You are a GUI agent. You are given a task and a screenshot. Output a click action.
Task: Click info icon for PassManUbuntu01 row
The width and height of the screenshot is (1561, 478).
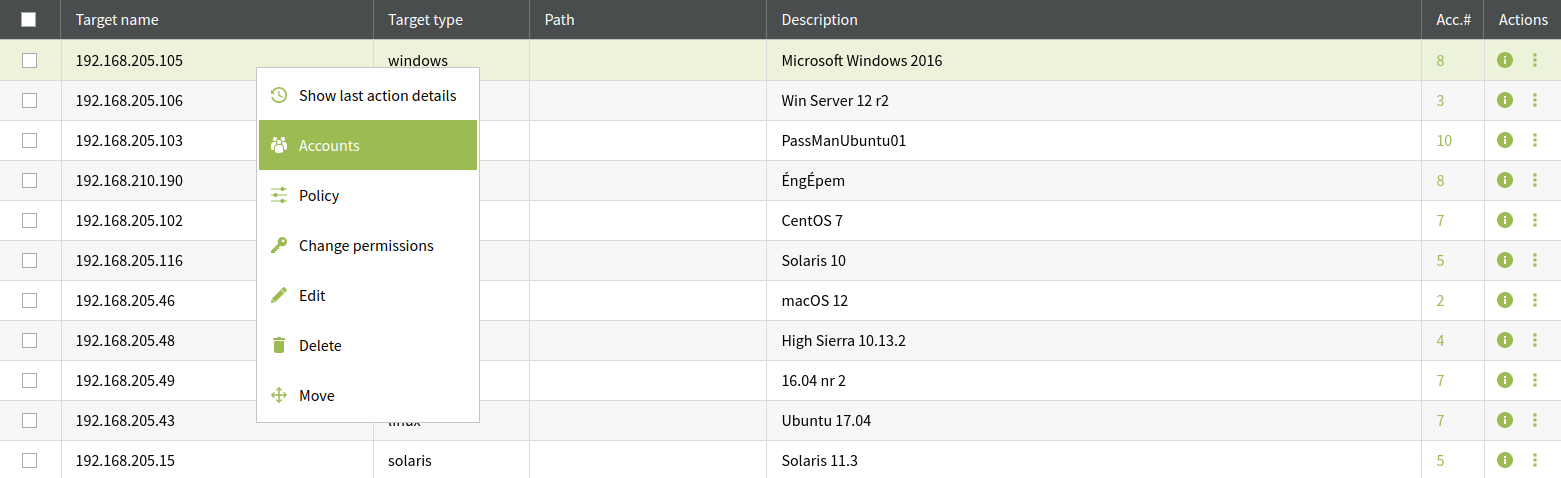click(x=1504, y=140)
